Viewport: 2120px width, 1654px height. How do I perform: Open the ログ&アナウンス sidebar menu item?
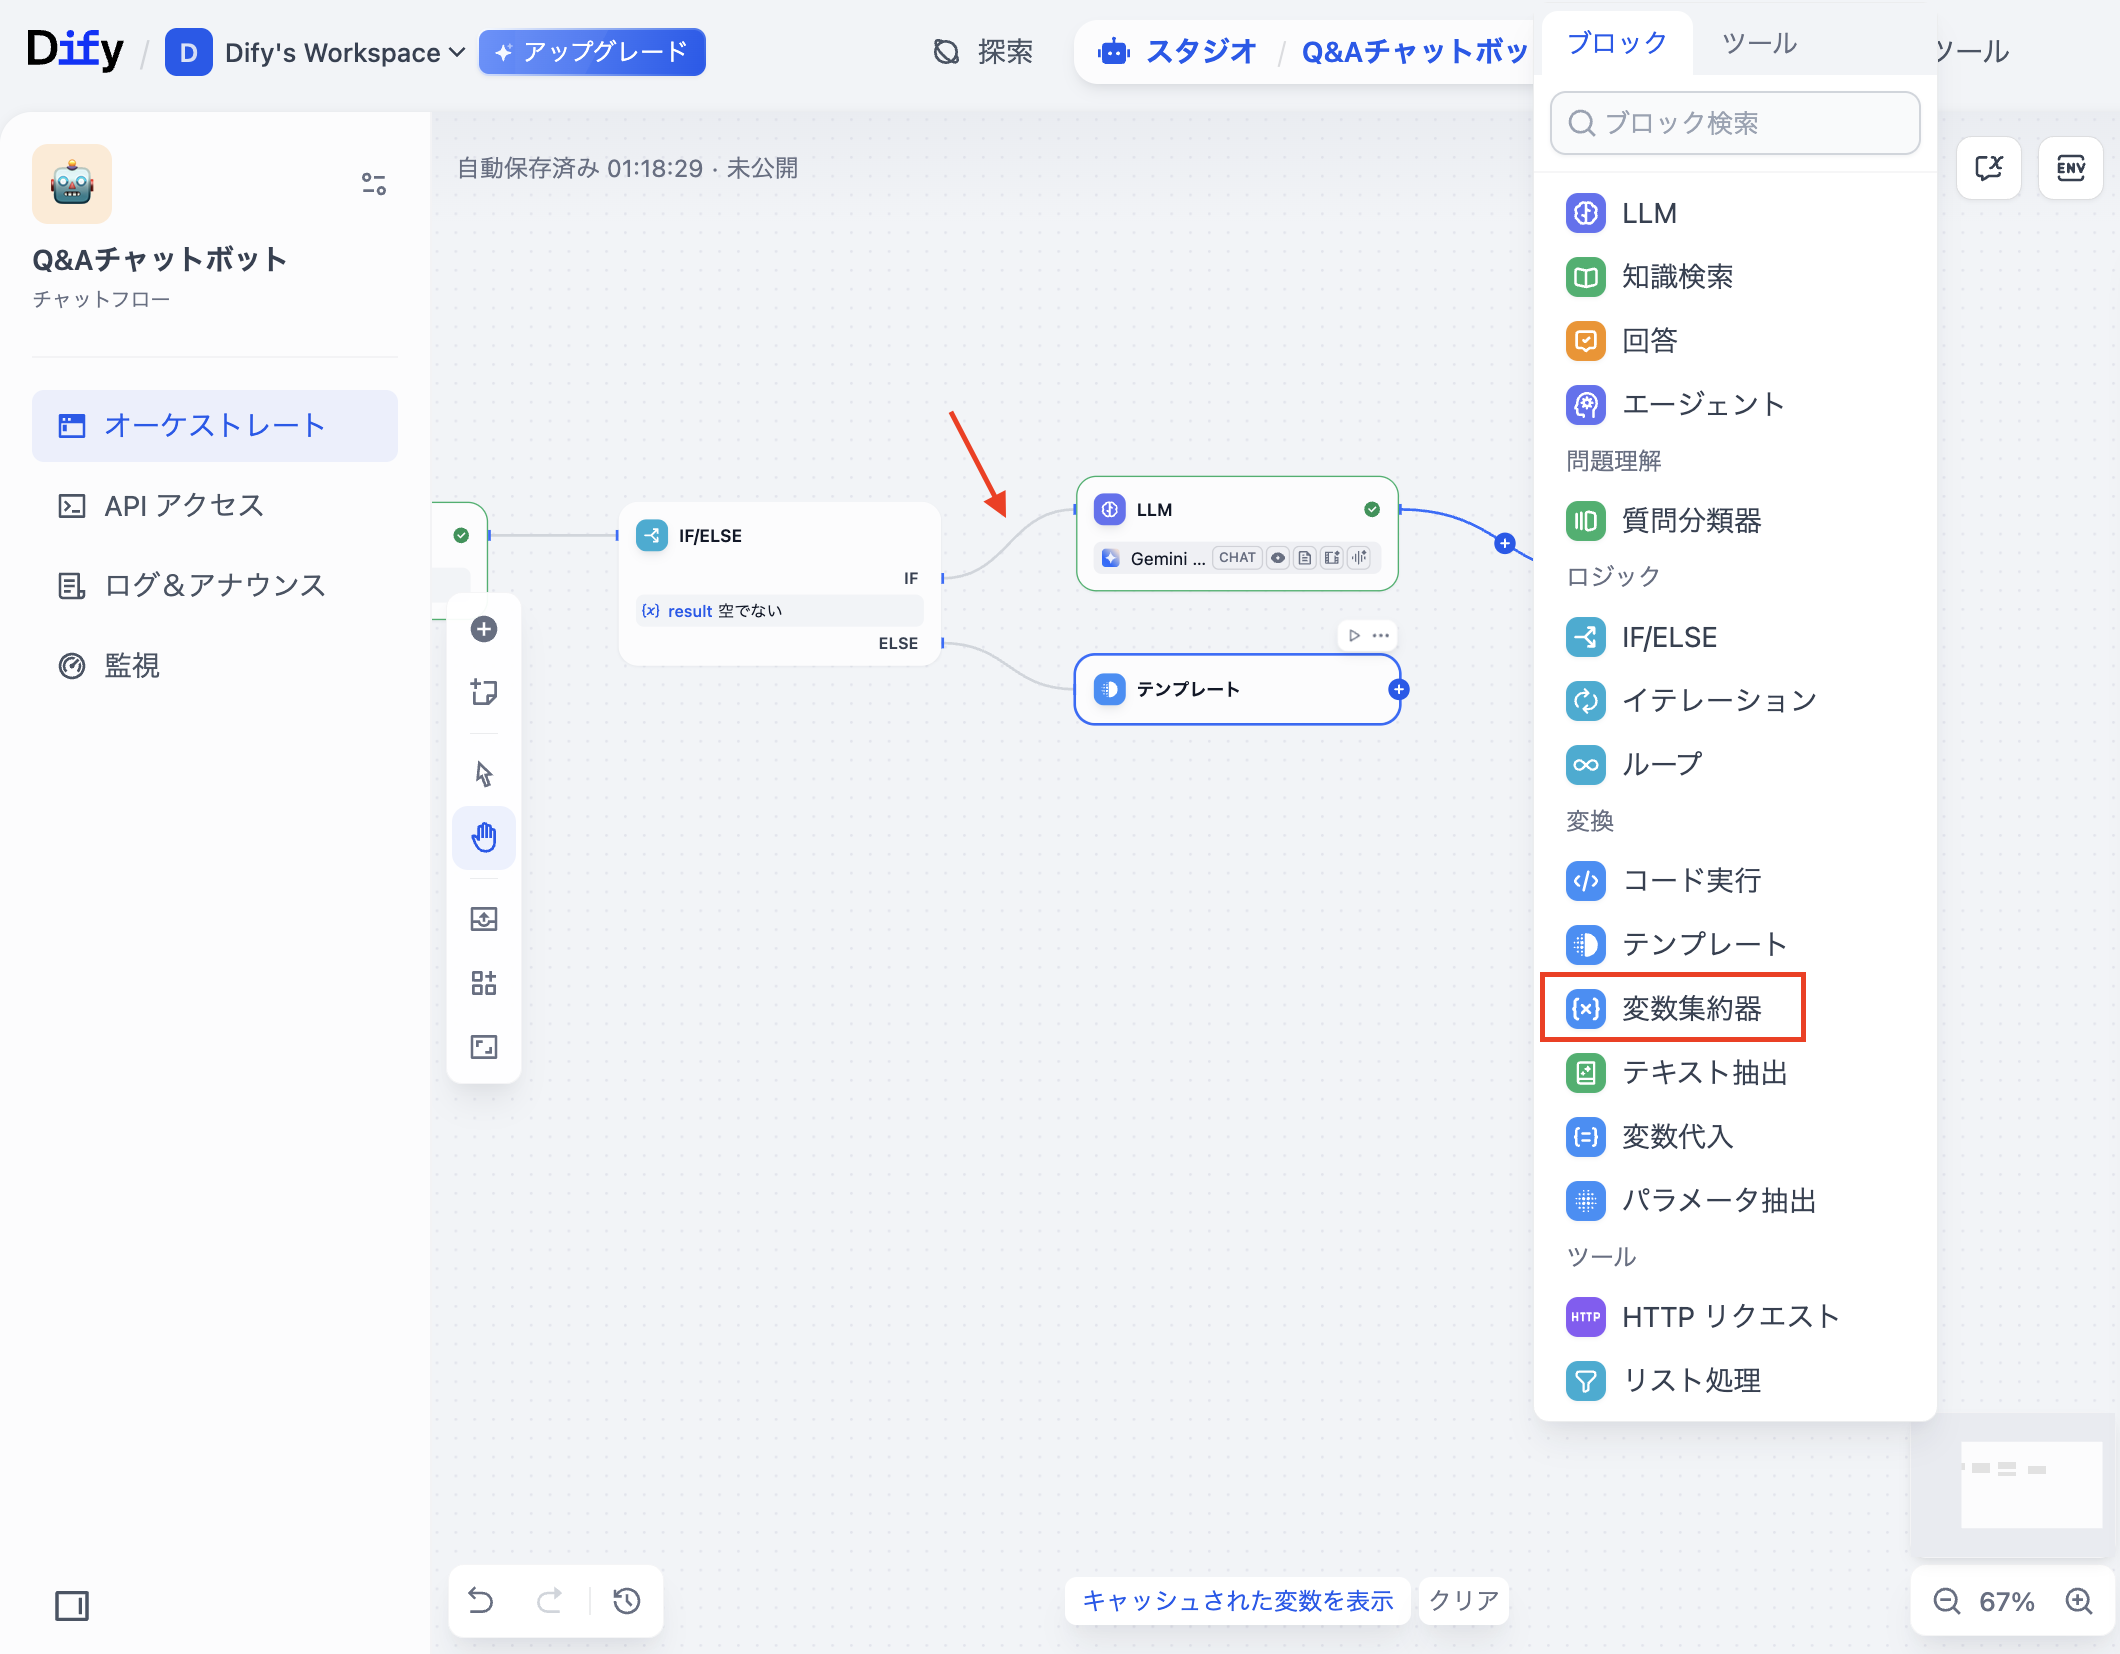tap(215, 585)
